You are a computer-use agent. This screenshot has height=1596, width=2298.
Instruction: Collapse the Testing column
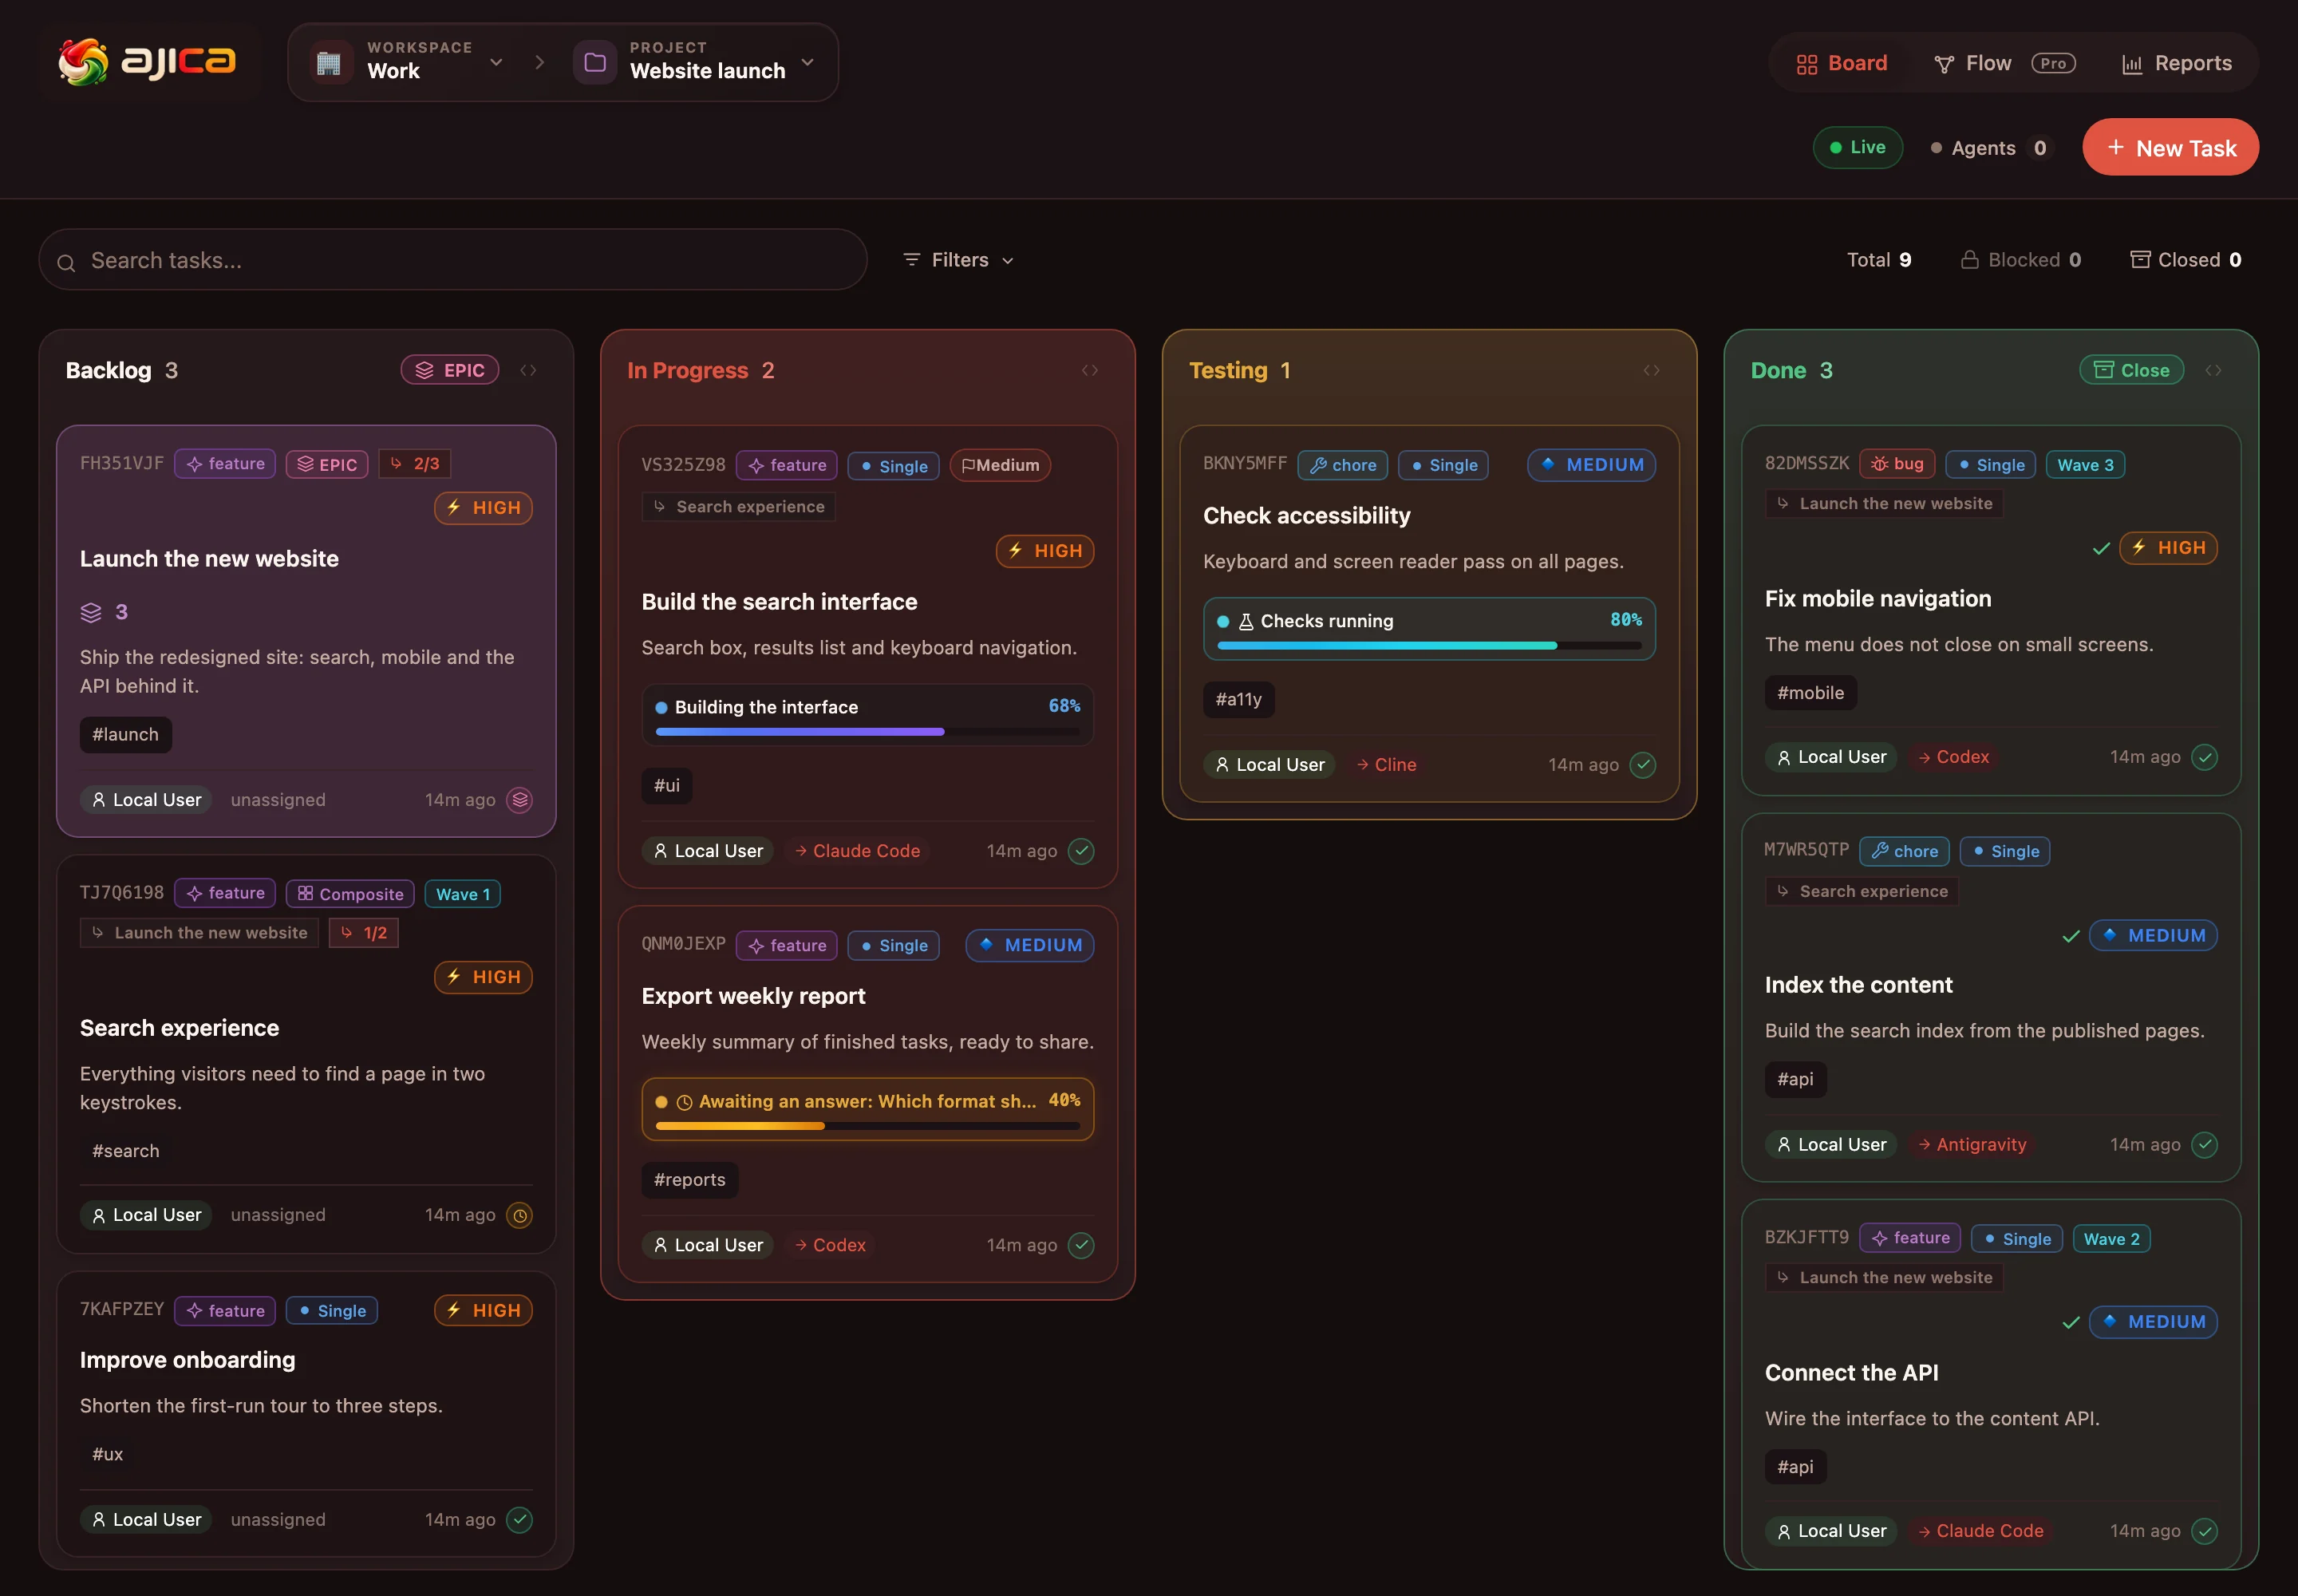point(1652,371)
